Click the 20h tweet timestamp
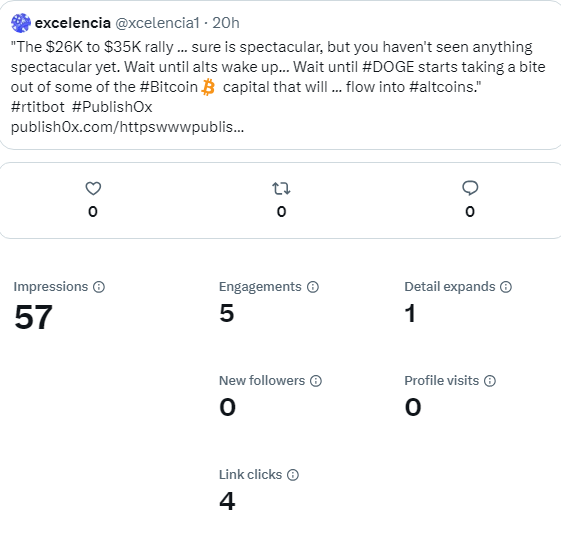The image size is (561, 543). (x=226, y=23)
